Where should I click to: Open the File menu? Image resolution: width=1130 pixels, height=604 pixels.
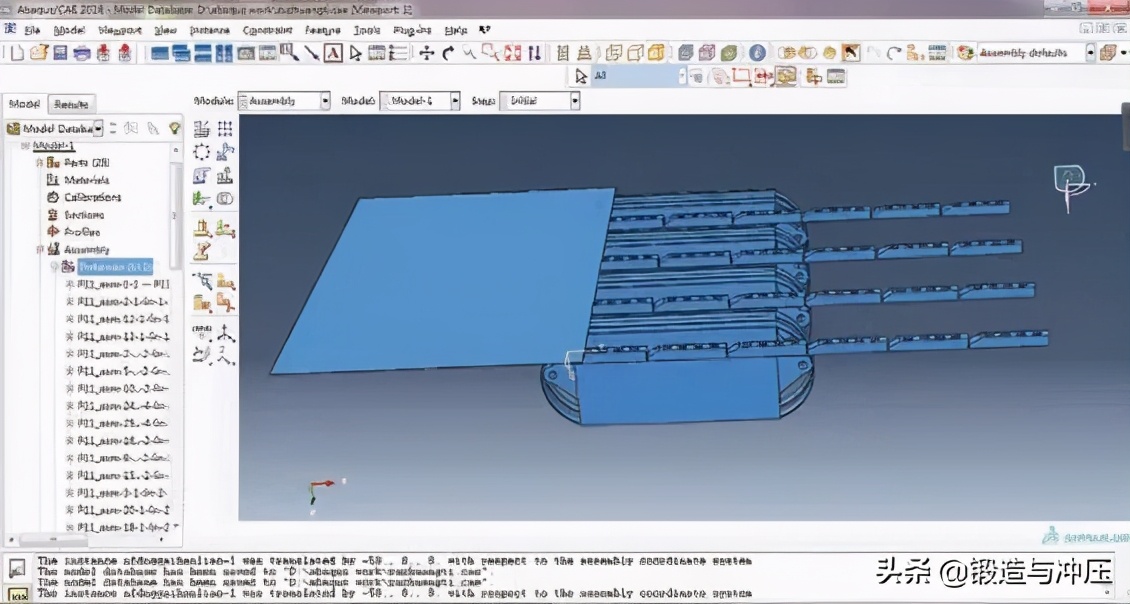tap(32, 30)
